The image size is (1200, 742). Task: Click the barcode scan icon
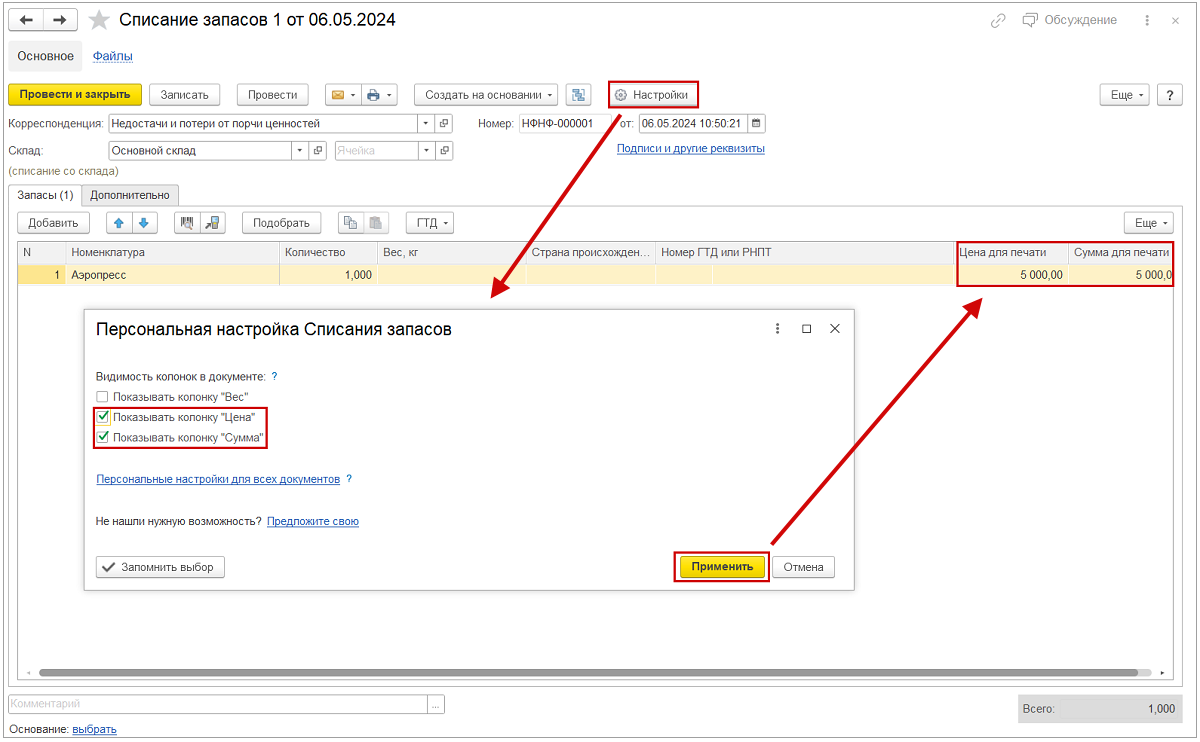point(187,223)
